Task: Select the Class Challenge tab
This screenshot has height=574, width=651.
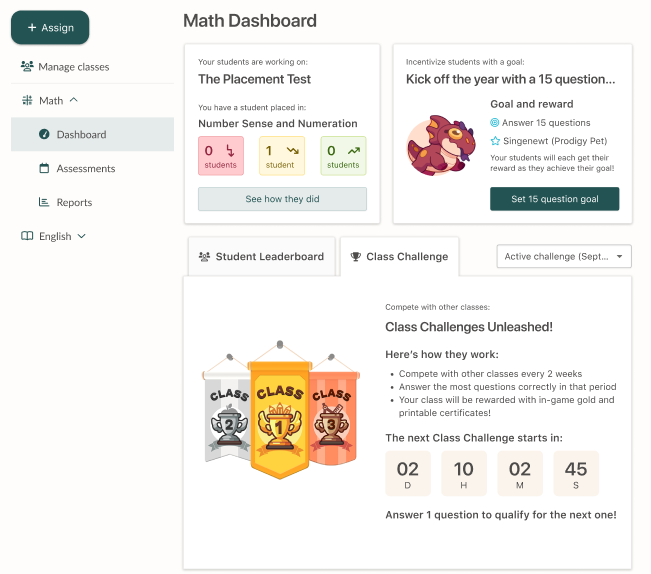Action: 399,256
